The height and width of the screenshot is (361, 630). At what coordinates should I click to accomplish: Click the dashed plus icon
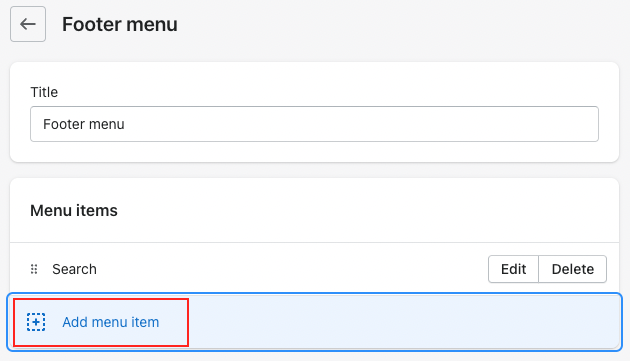(x=36, y=322)
